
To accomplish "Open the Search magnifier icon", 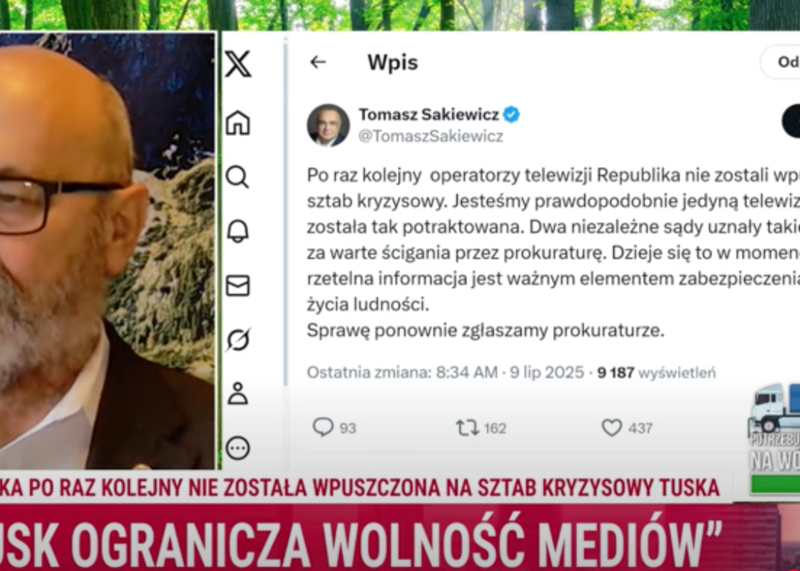I will point(237,177).
